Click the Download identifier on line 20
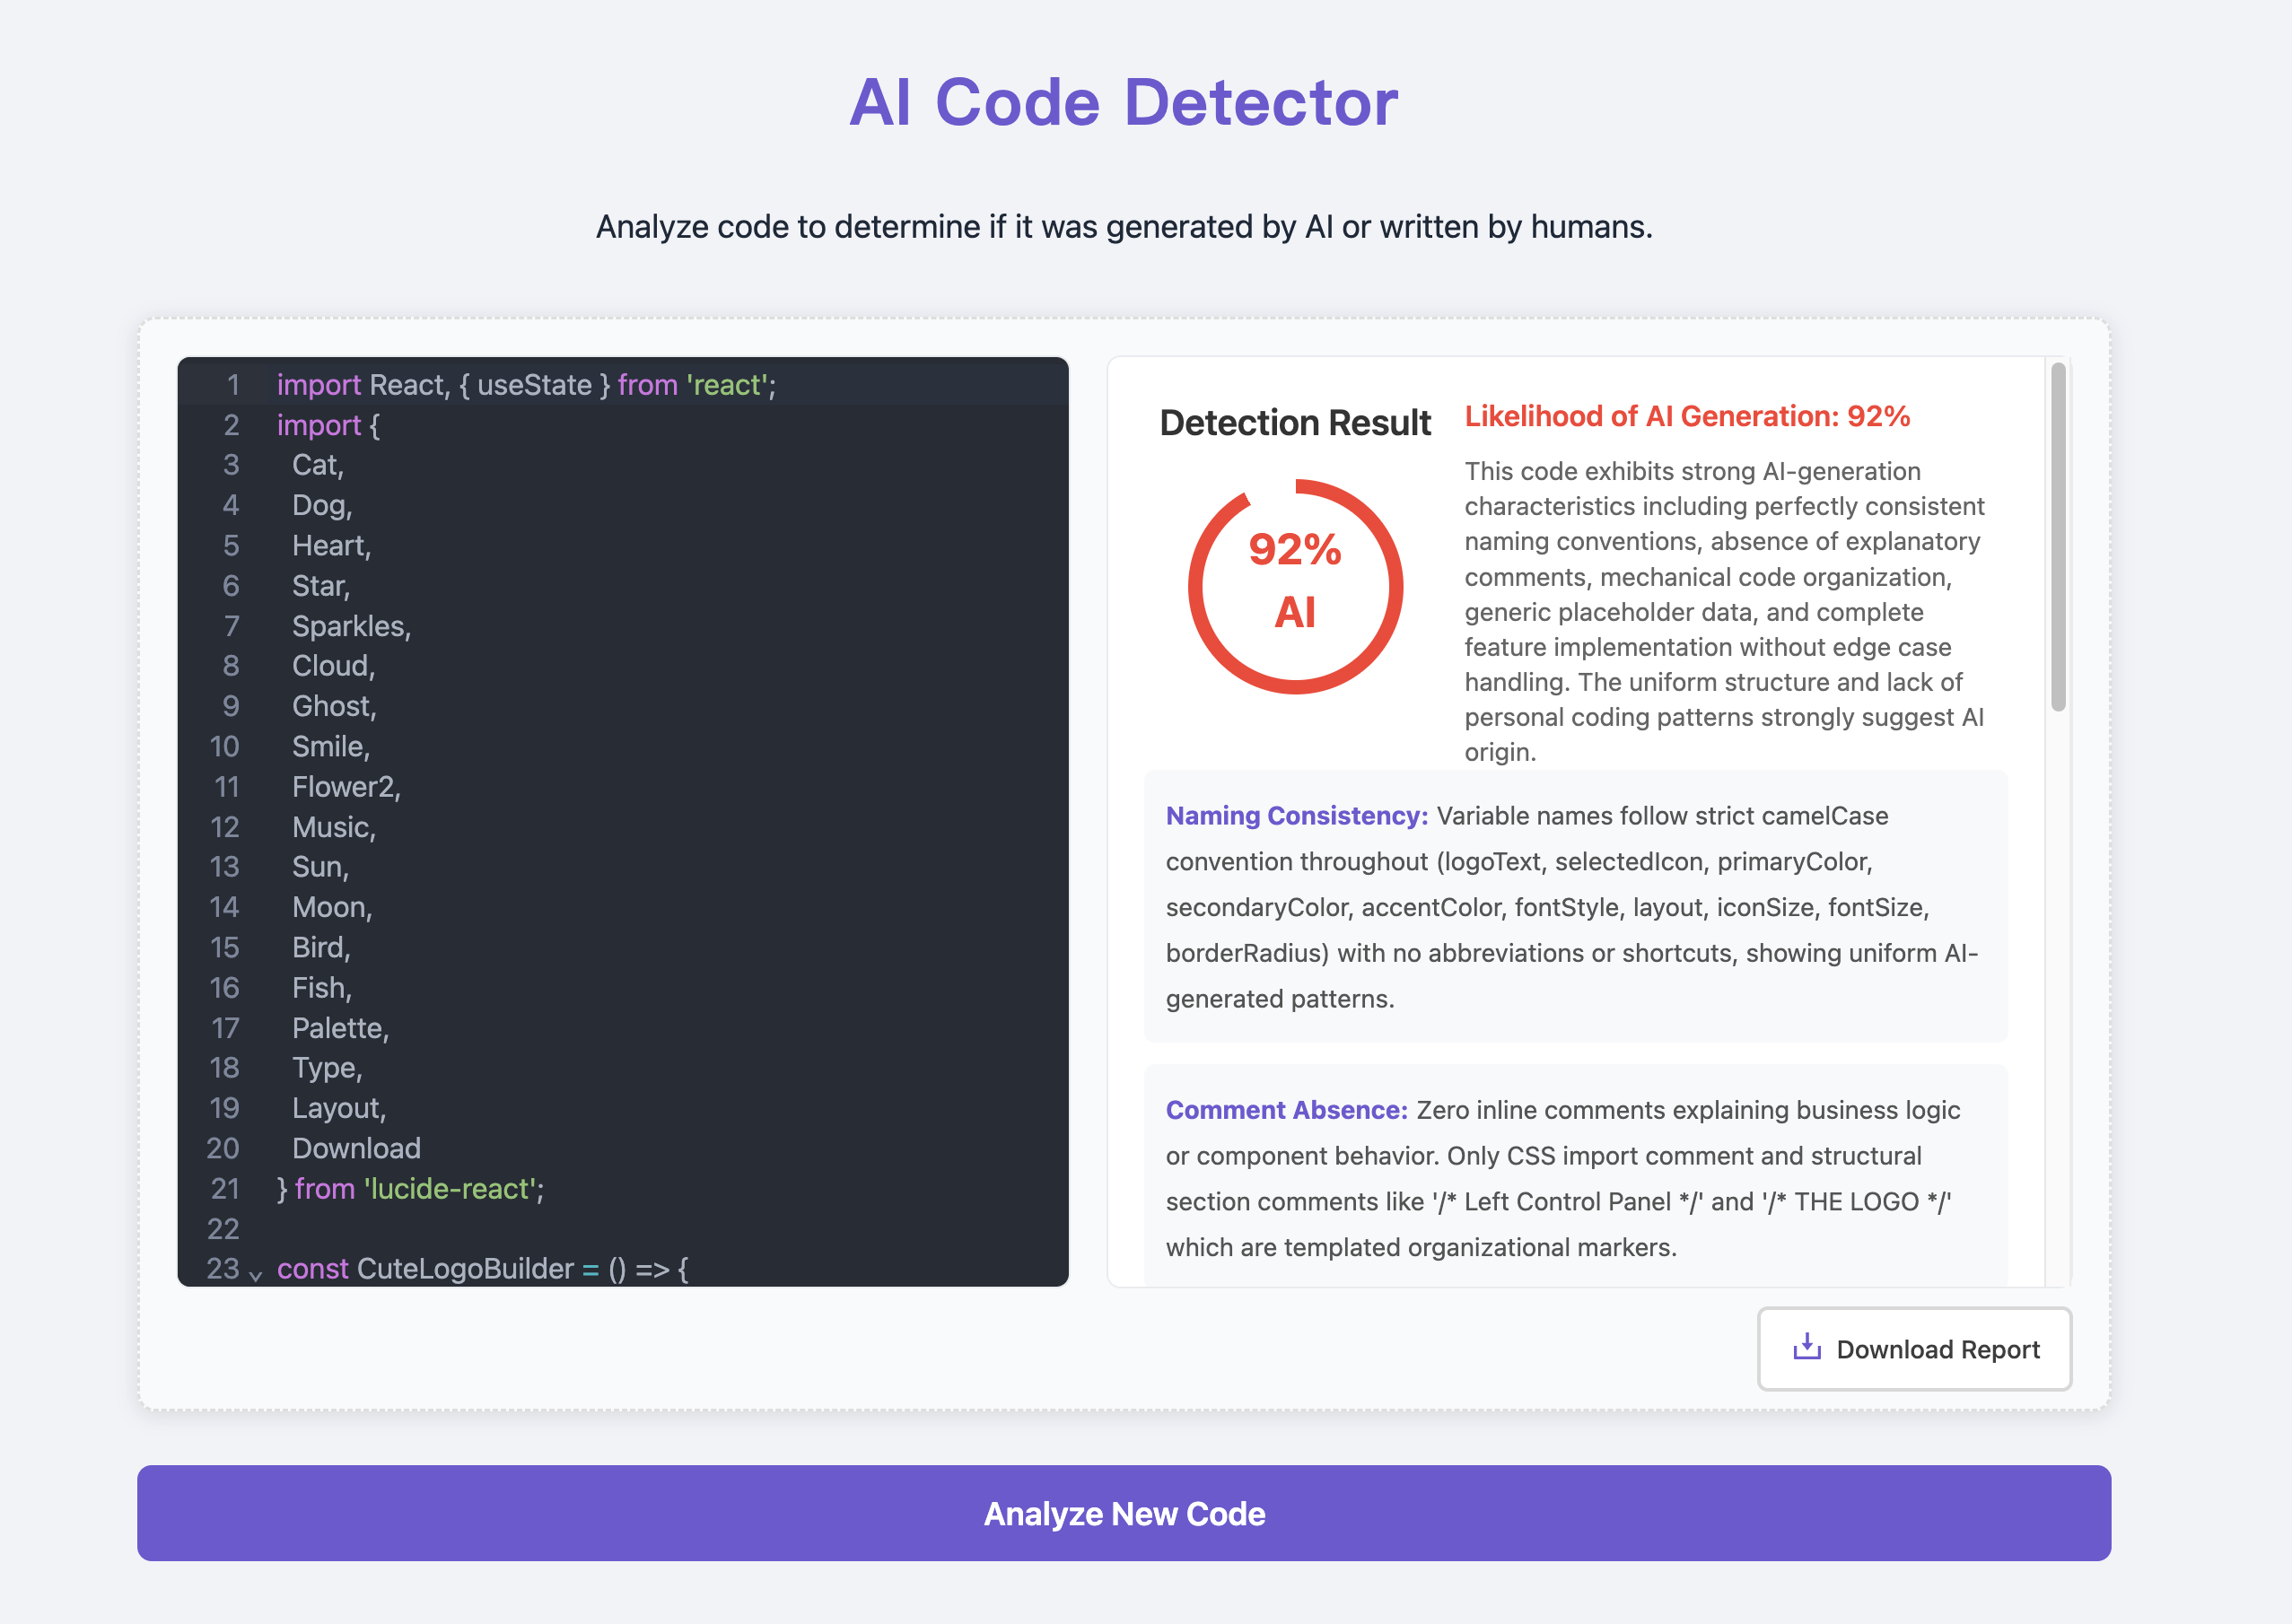This screenshot has height=1624, width=2292. click(356, 1148)
